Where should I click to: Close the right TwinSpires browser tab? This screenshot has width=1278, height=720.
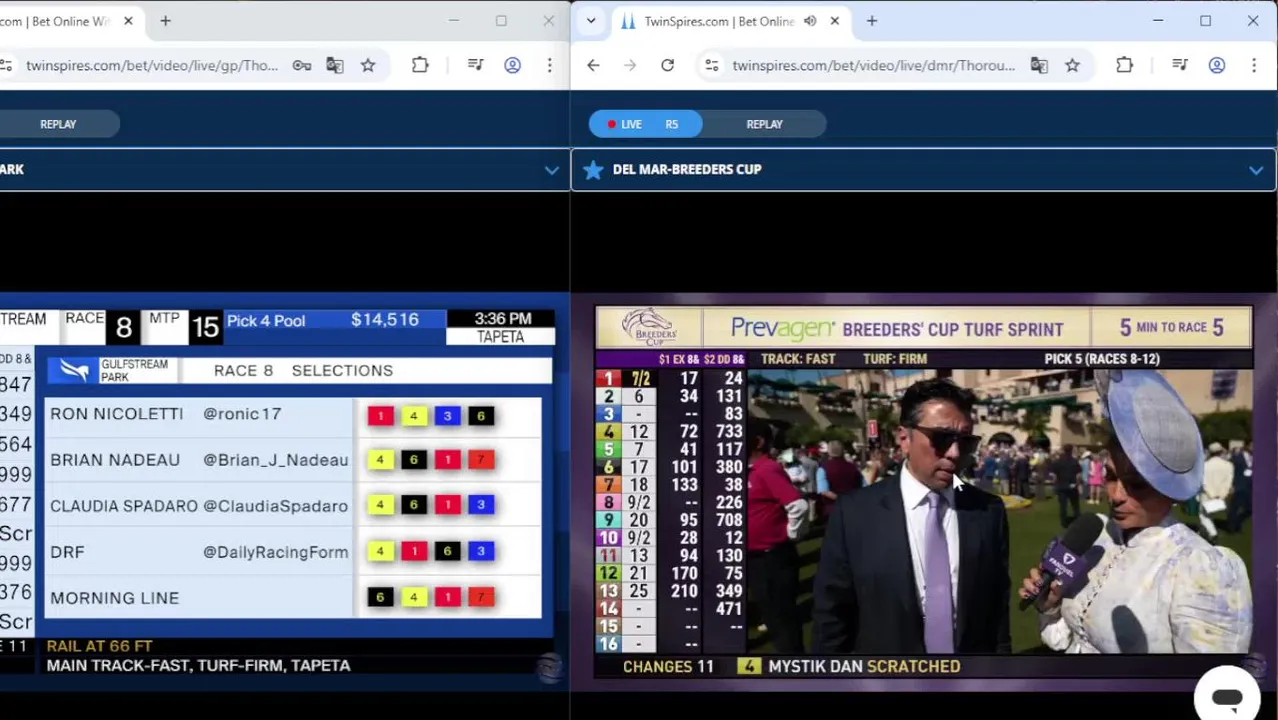click(834, 21)
